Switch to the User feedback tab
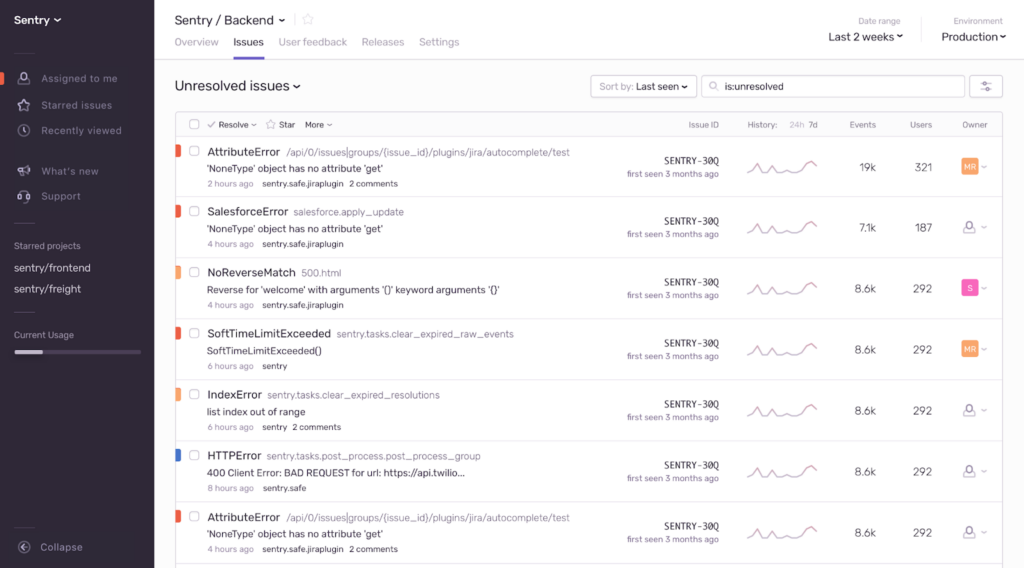Image resolution: width=1024 pixels, height=568 pixels. [312, 42]
